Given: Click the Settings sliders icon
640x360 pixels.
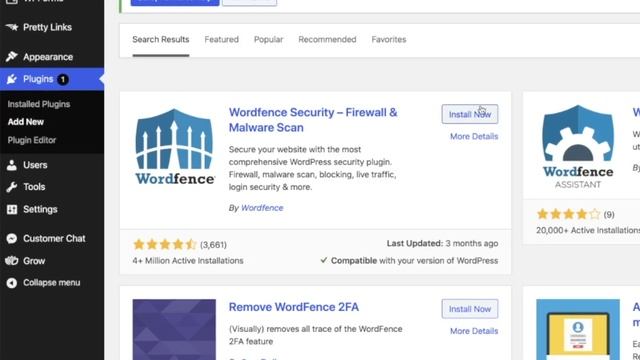Looking at the screenshot, I should pyautogui.click(x=12, y=209).
